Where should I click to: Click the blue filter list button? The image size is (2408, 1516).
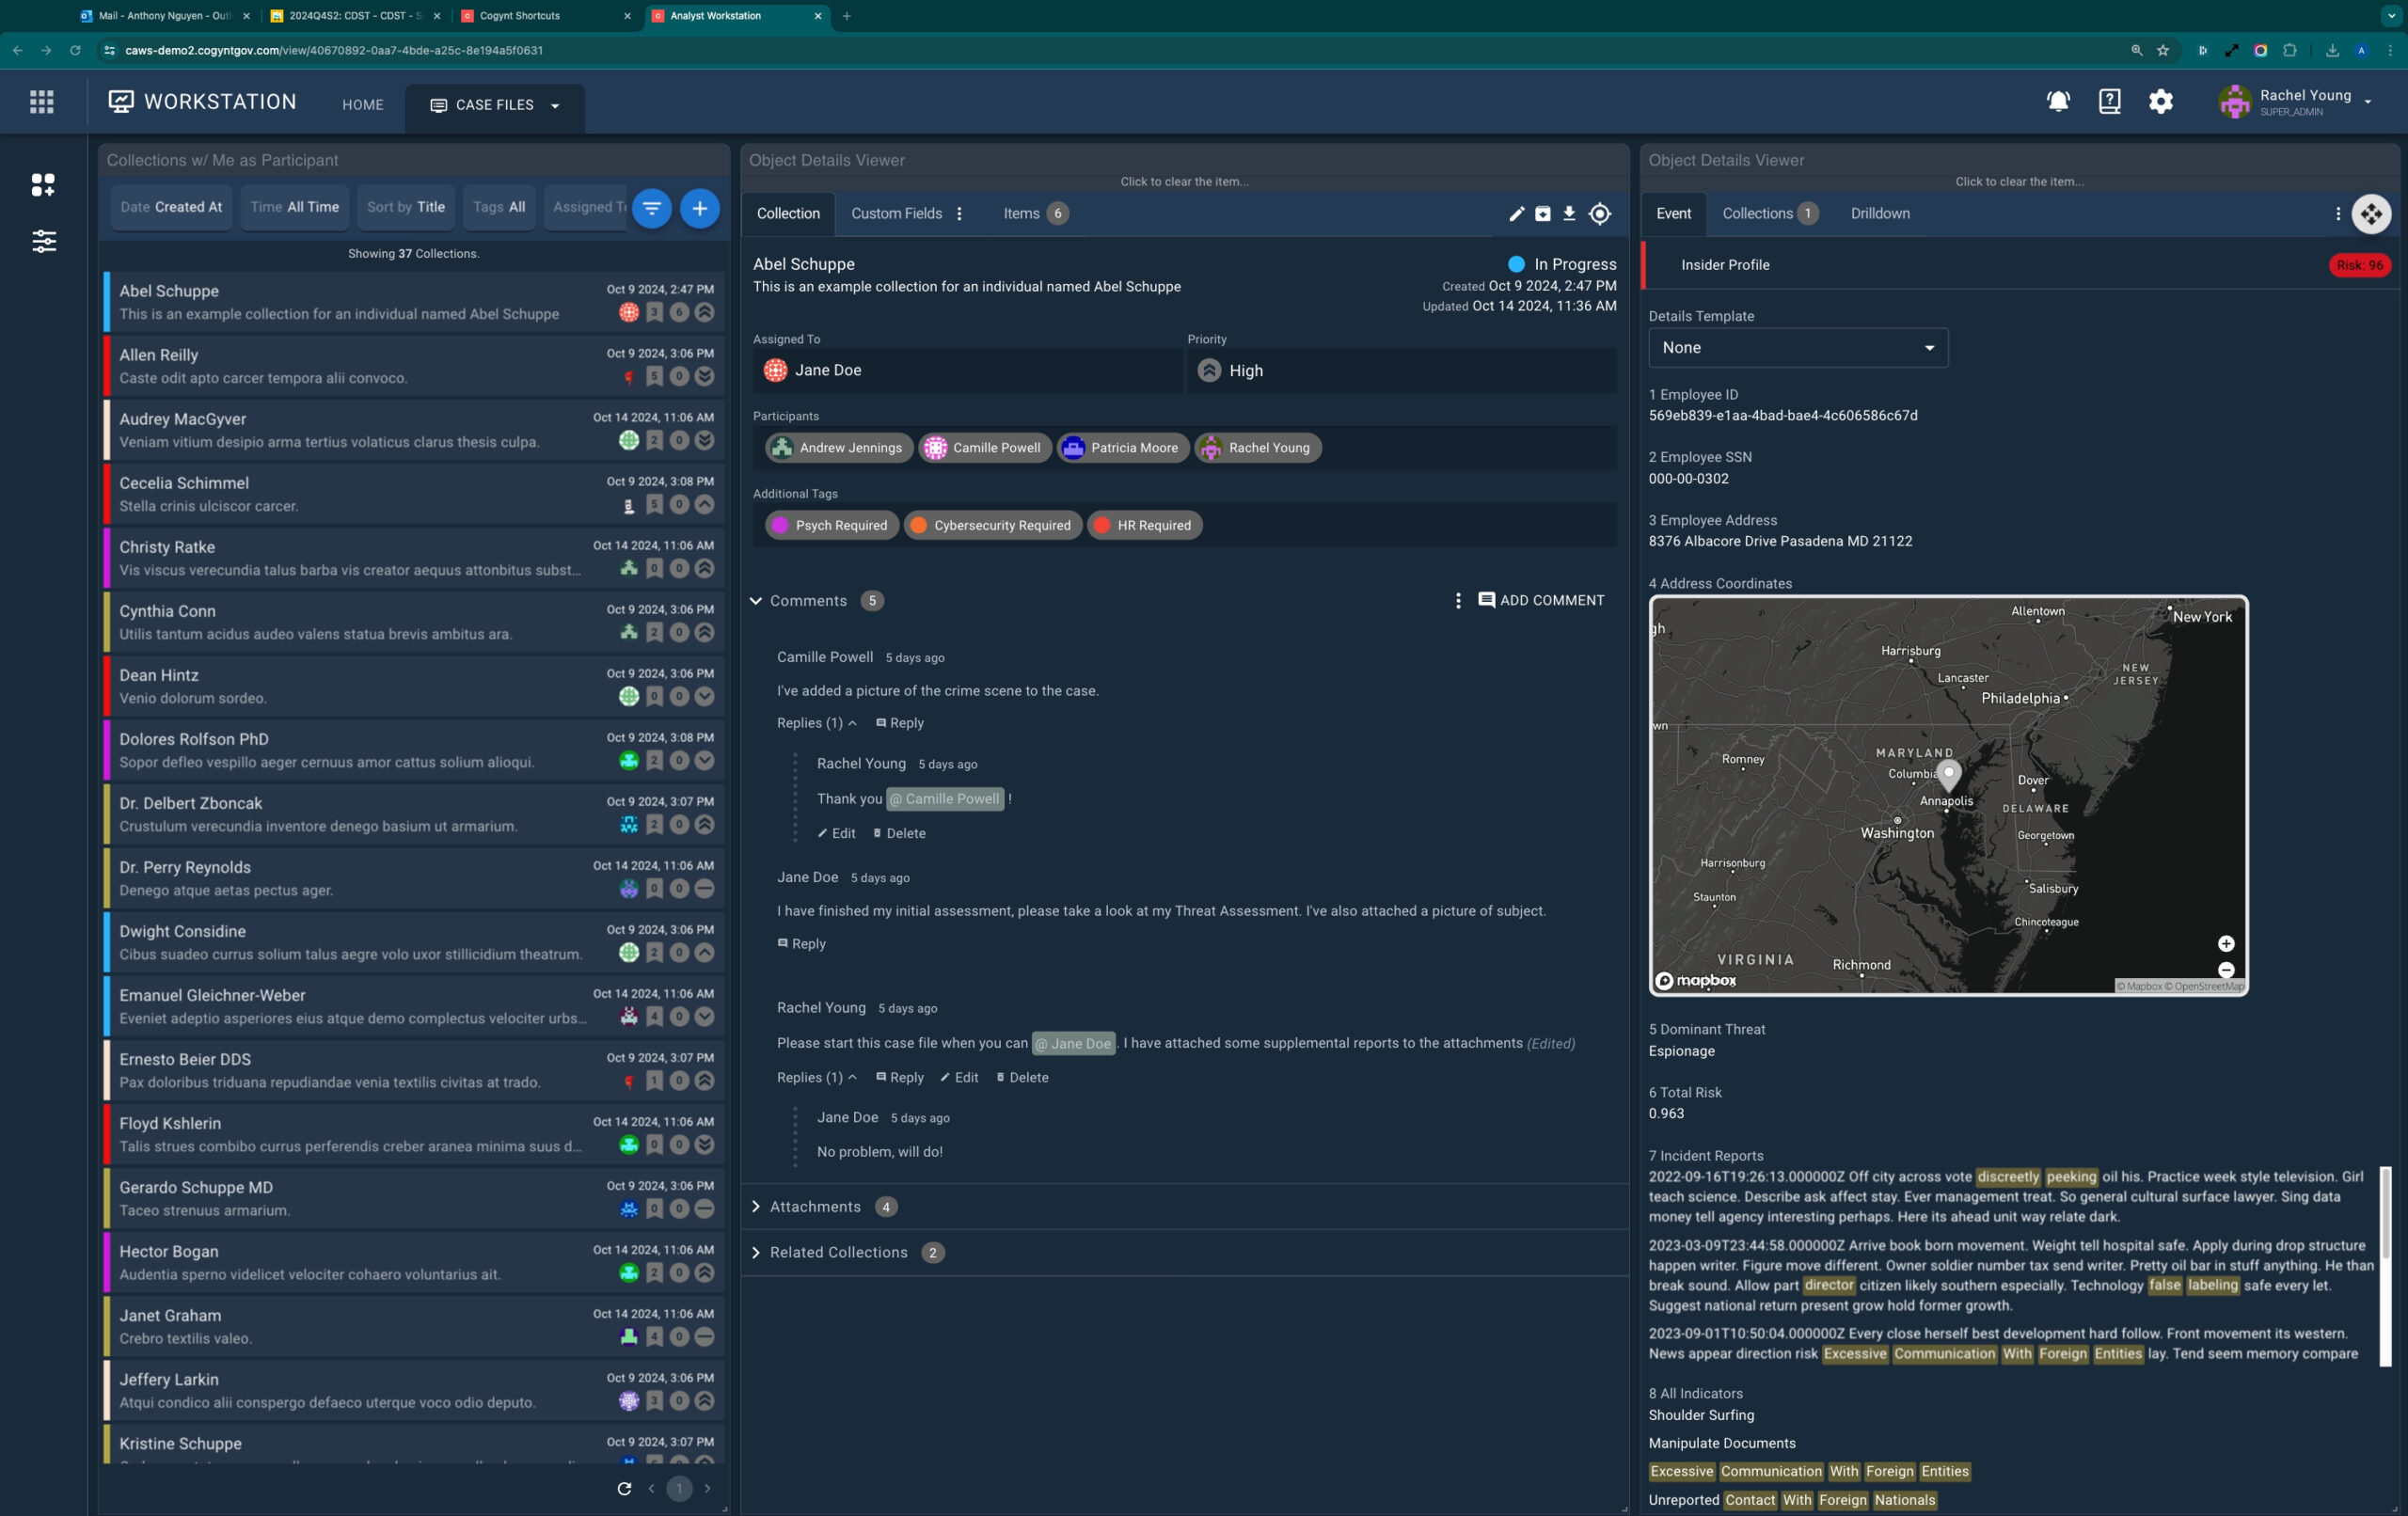[651, 208]
